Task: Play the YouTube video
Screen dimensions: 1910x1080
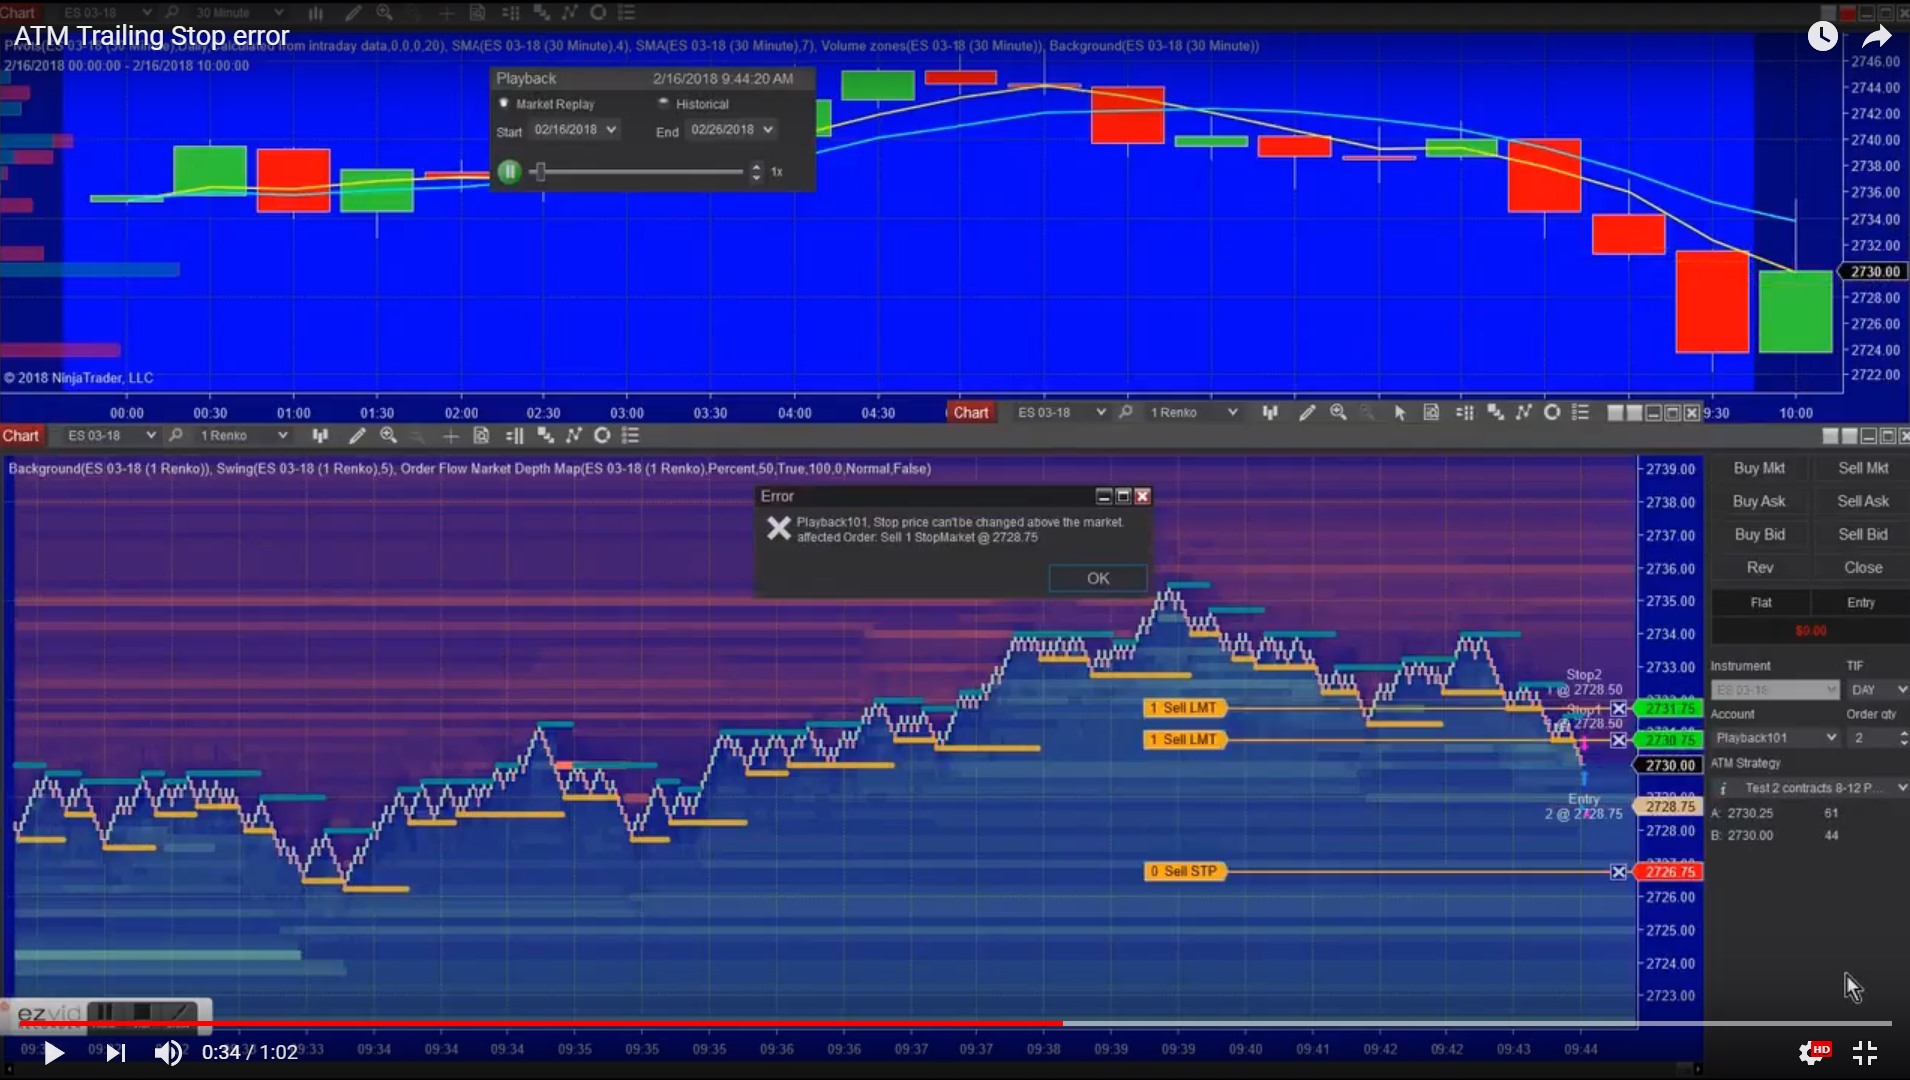Action: [54, 1053]
